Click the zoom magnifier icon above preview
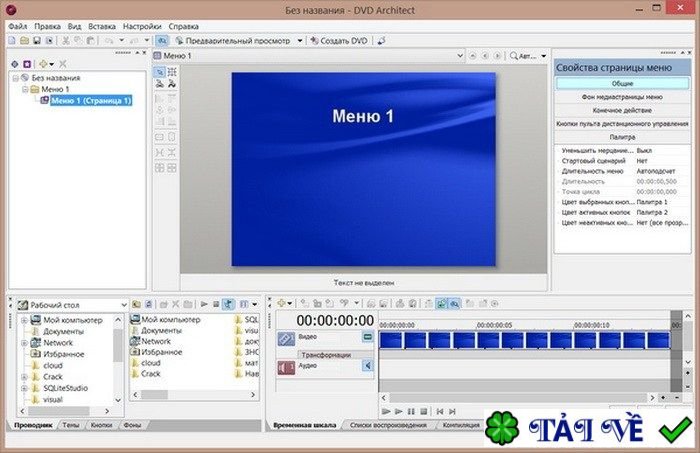The height and width of the screenshot is (453, 700). [514, 56]
